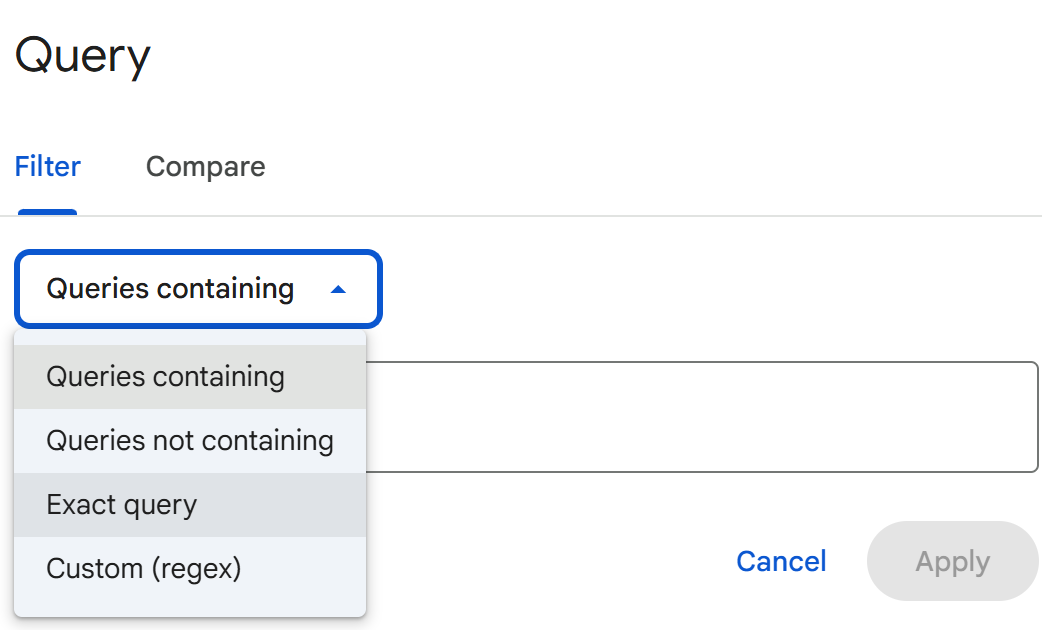This screenshot has width=1042, height=630.
Task: Switch to the Compare tab
Action: [205, 166]
